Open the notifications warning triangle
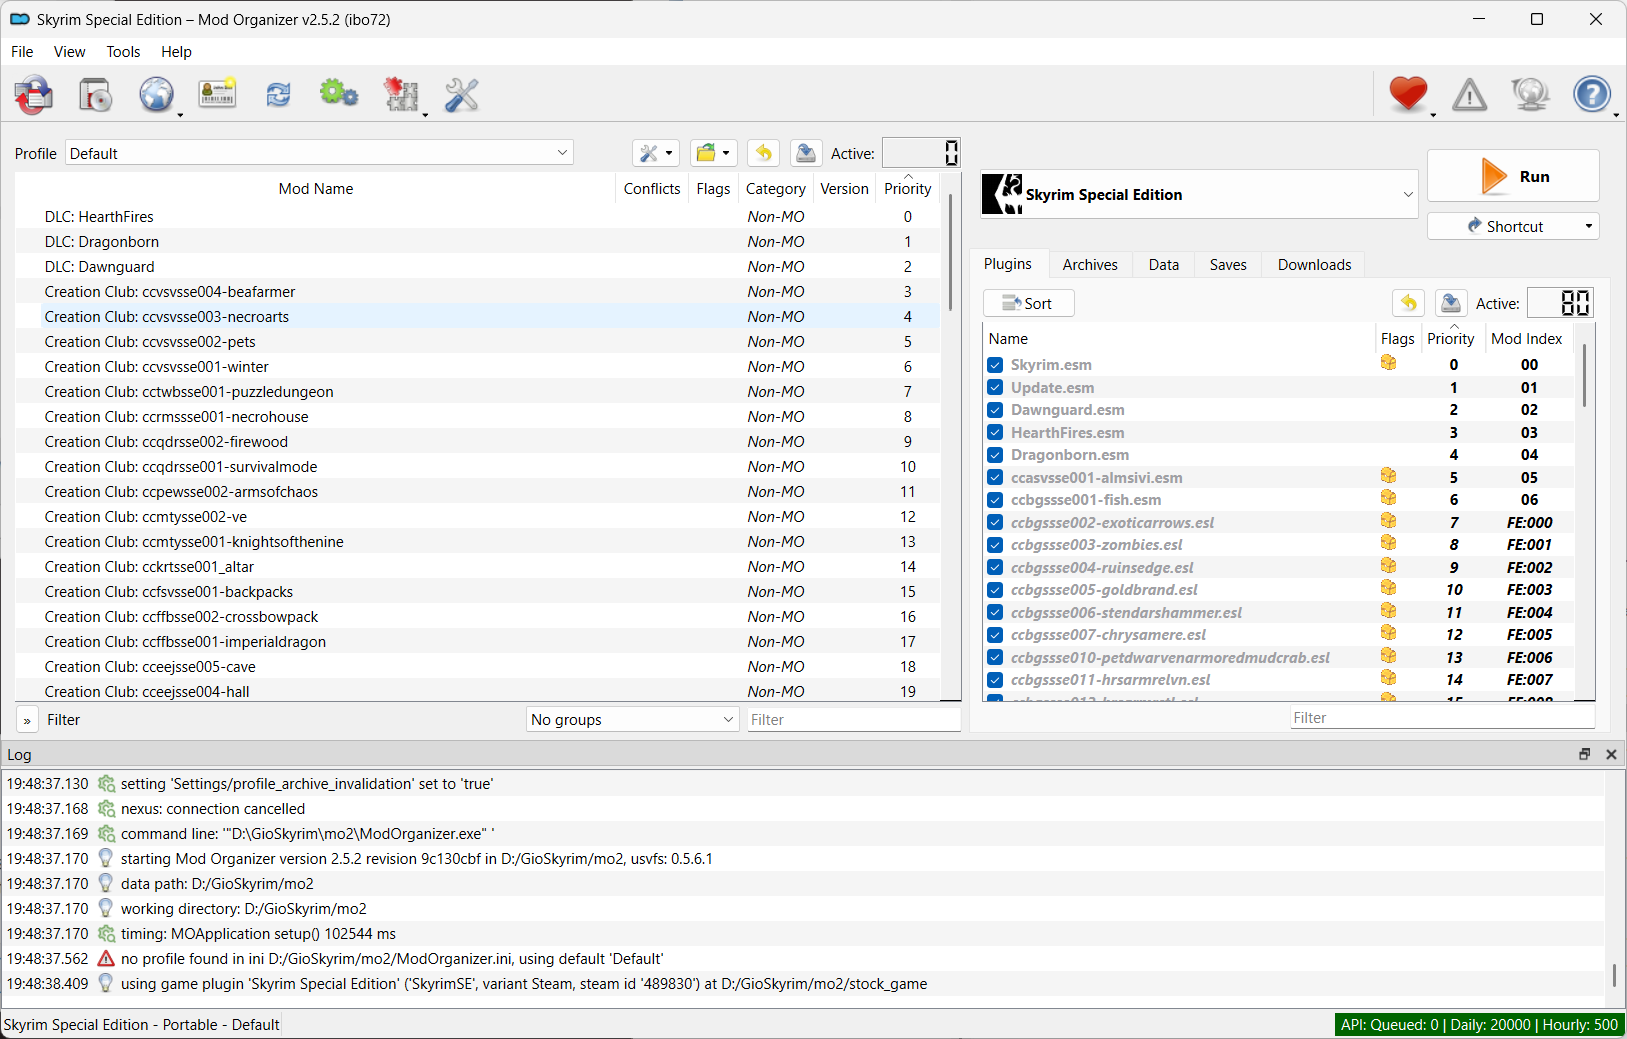Screen dimensions: 1627x1039 click(1468, 94)
